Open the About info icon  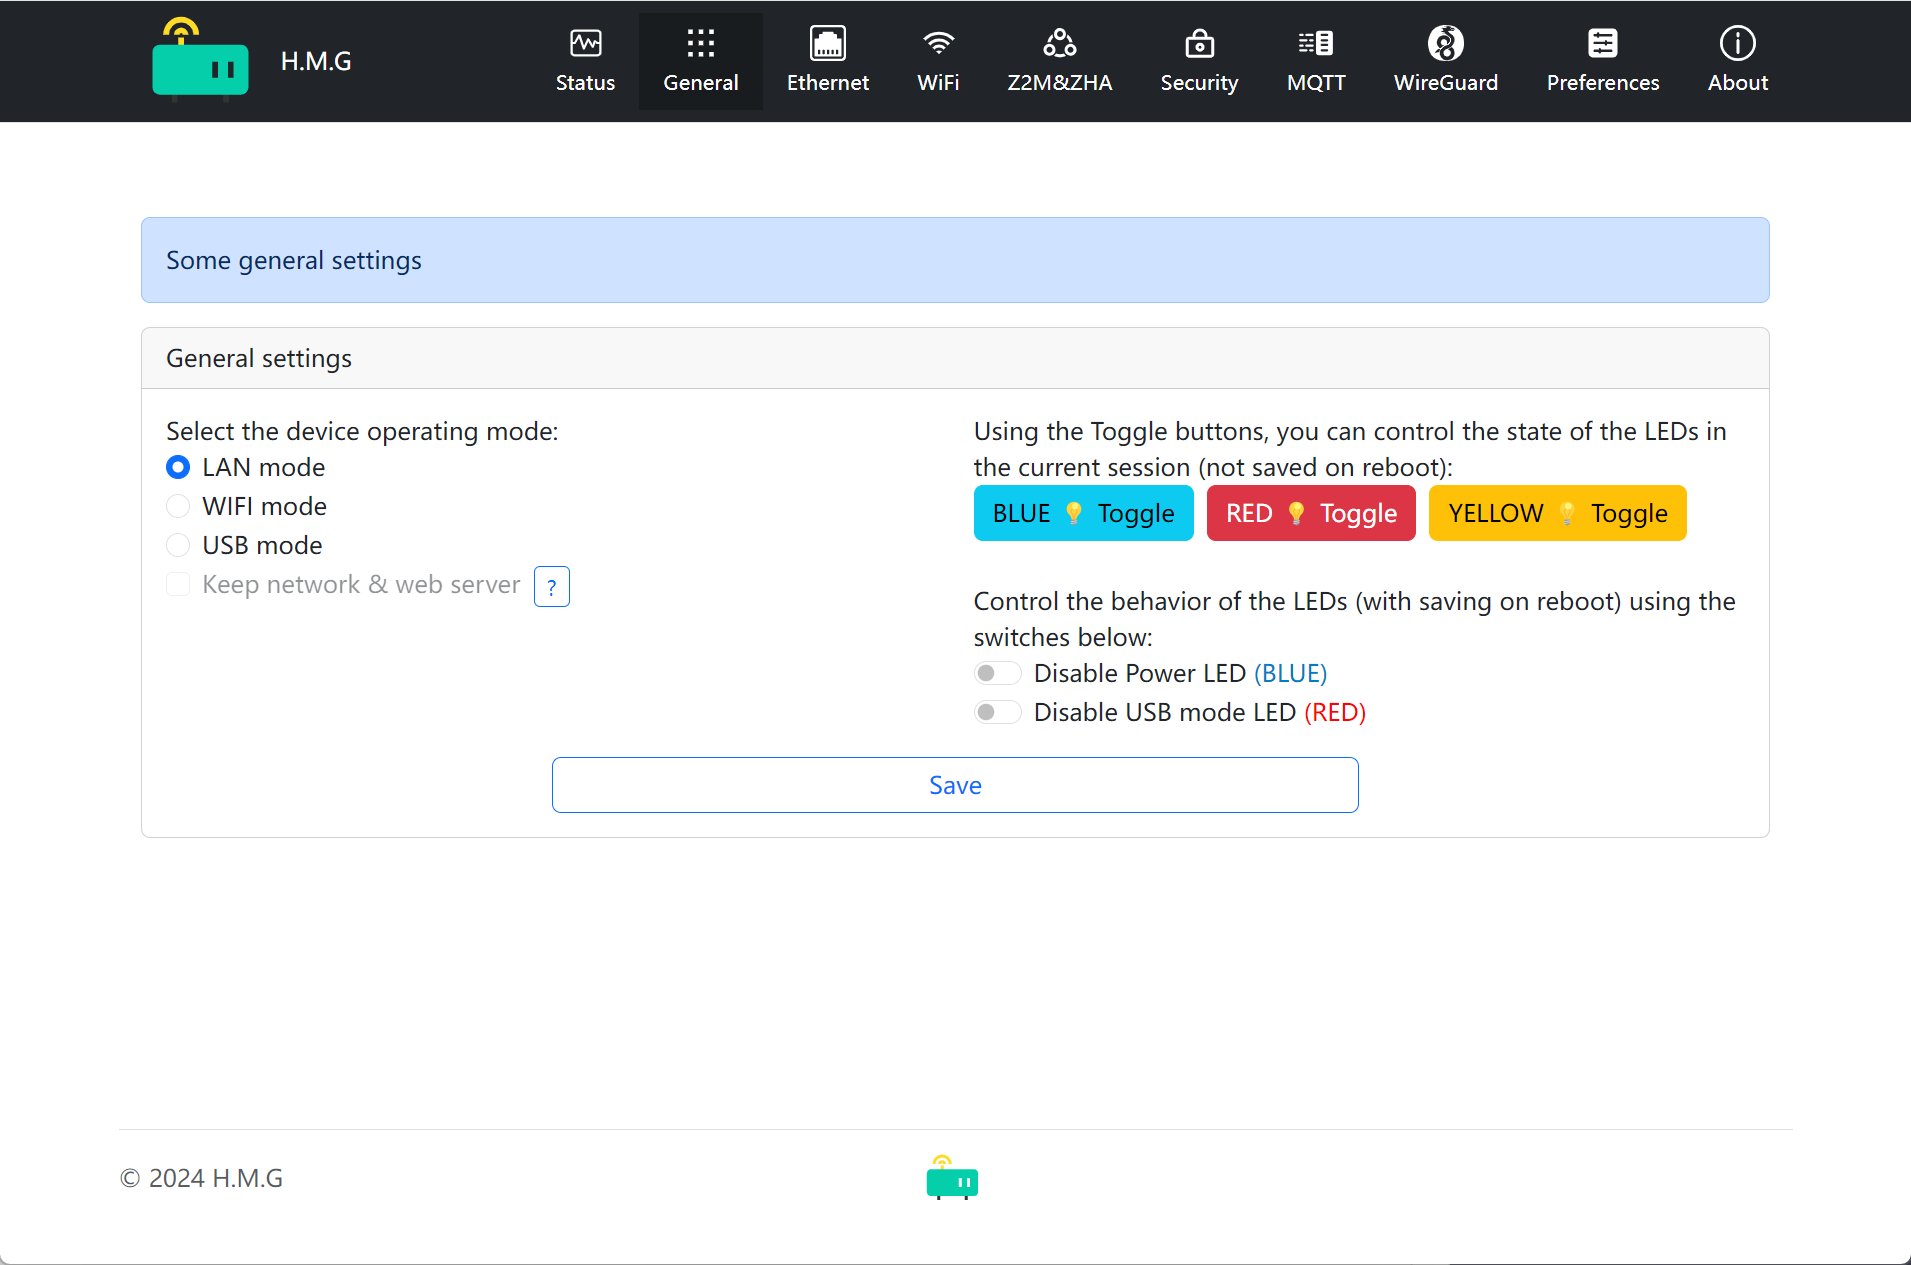(1737, 43)
